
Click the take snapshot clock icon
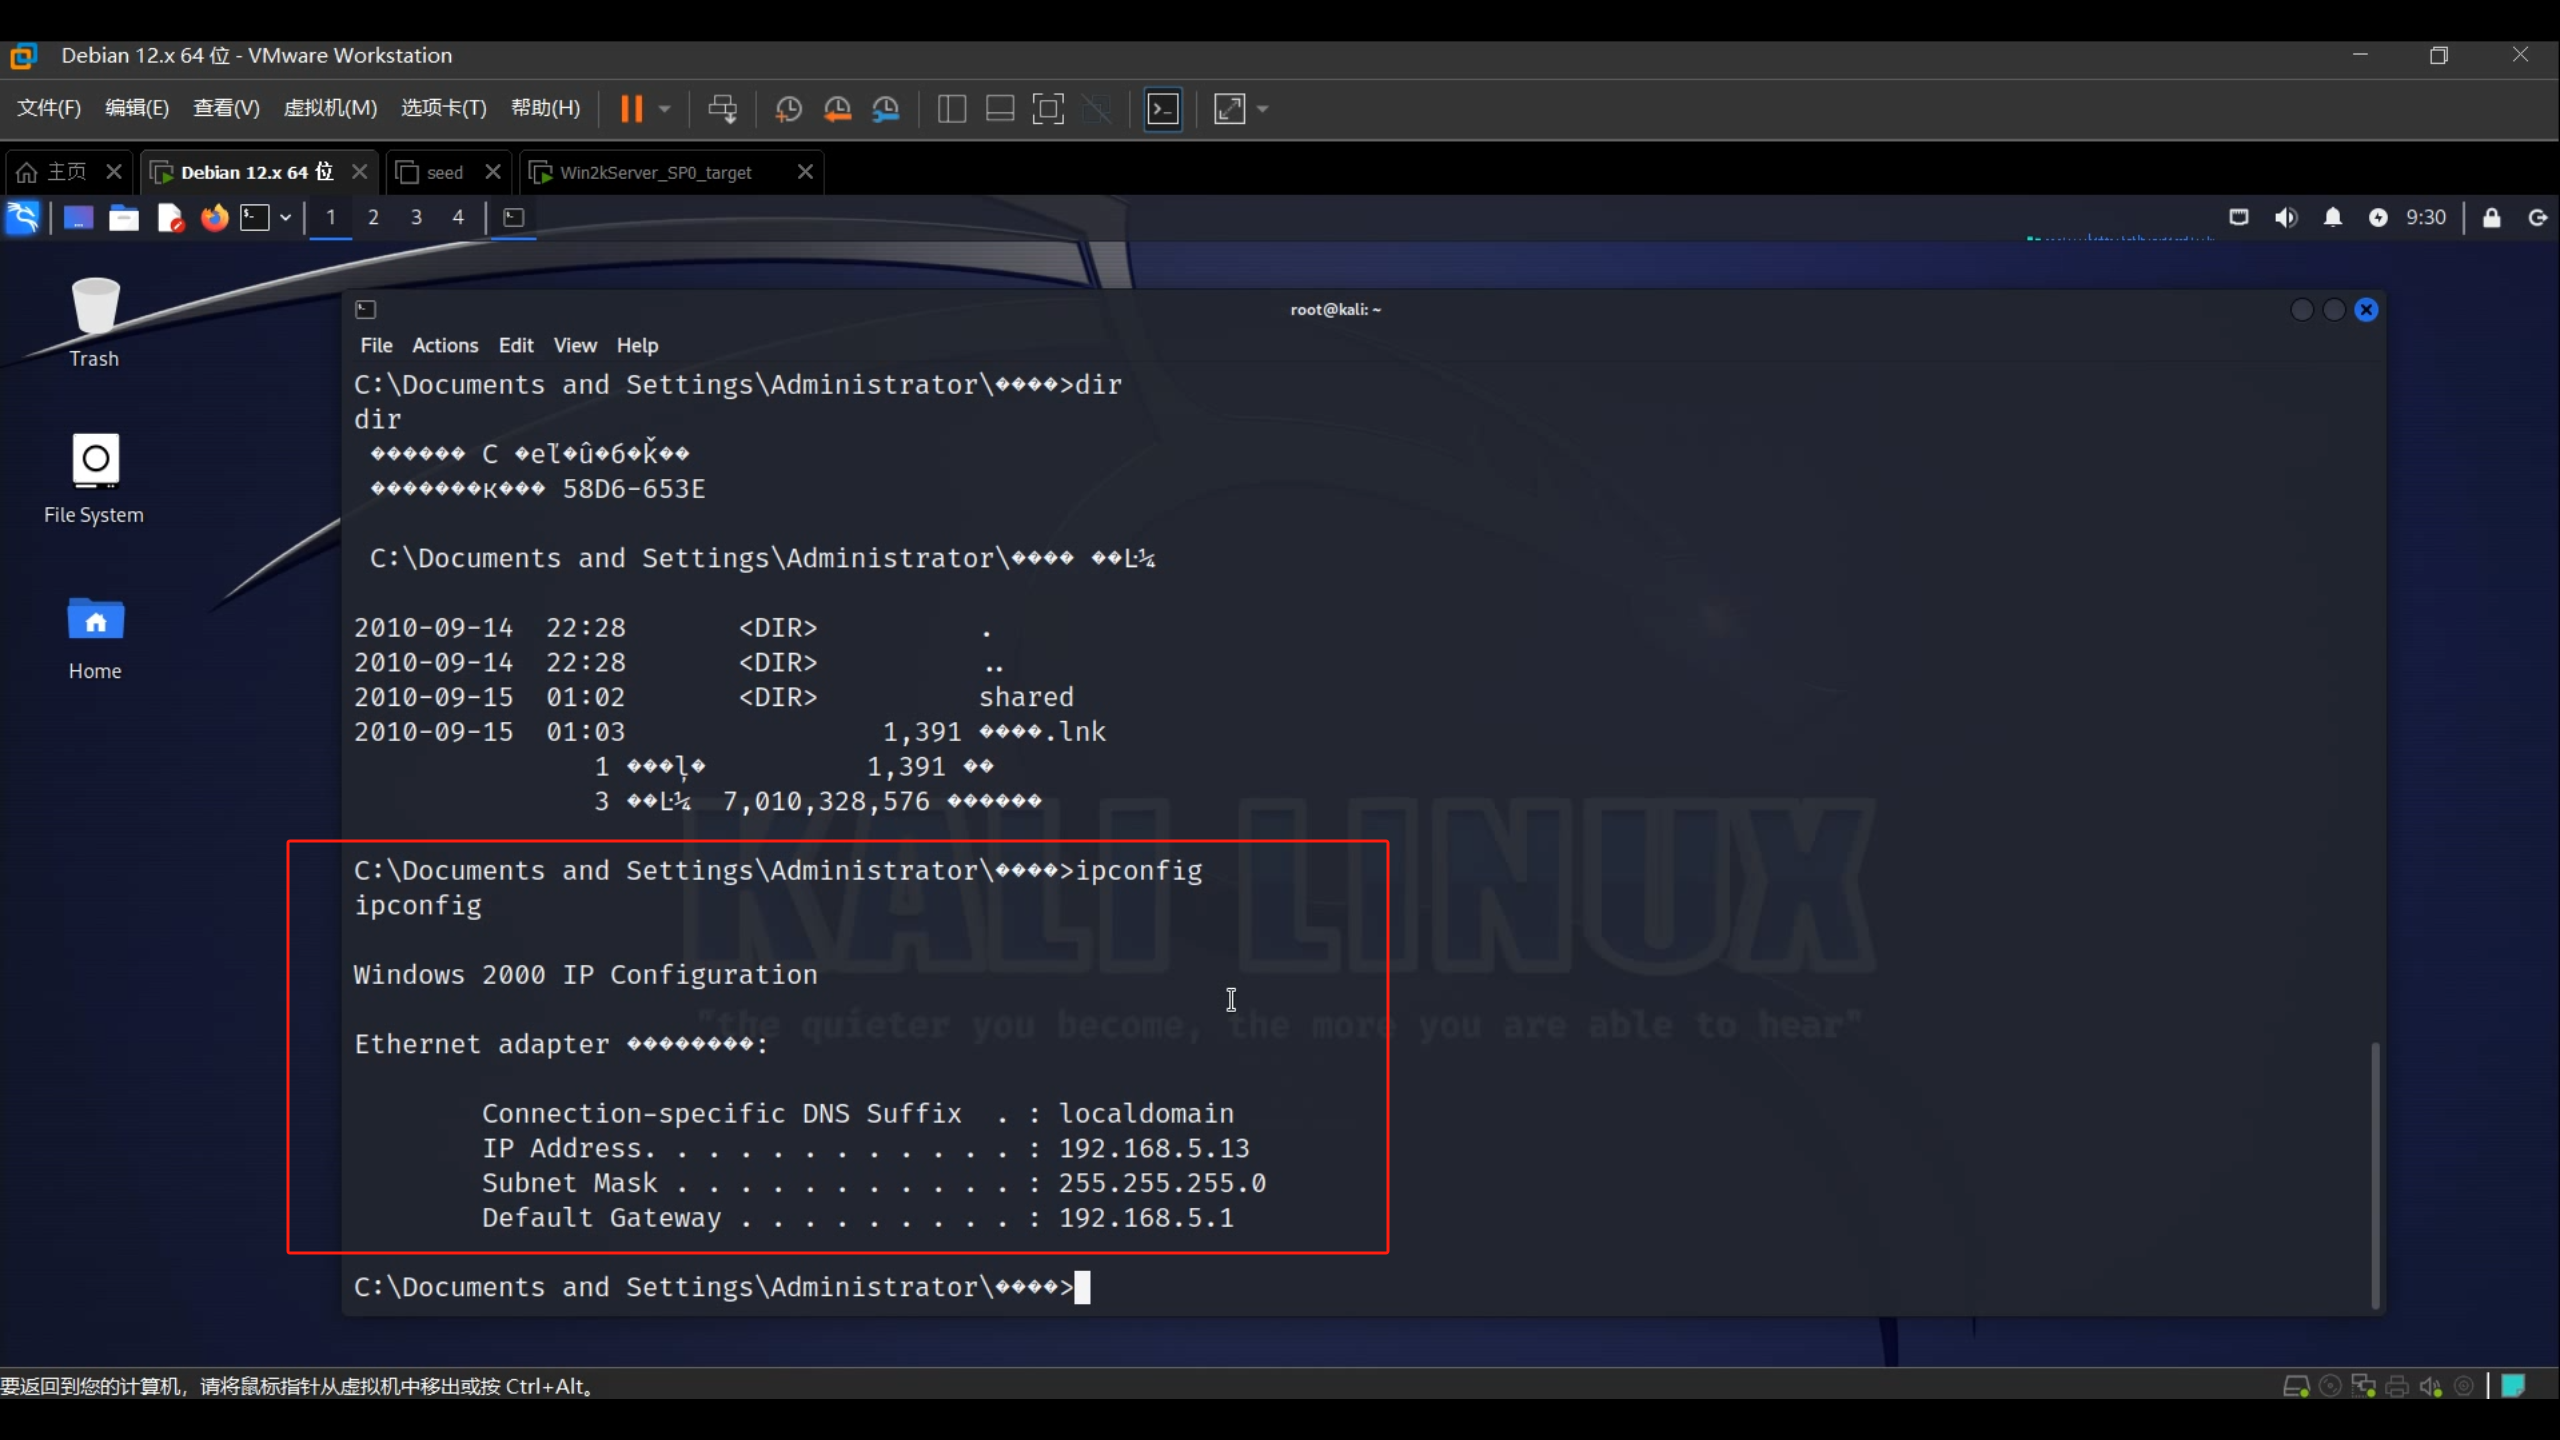788,108
